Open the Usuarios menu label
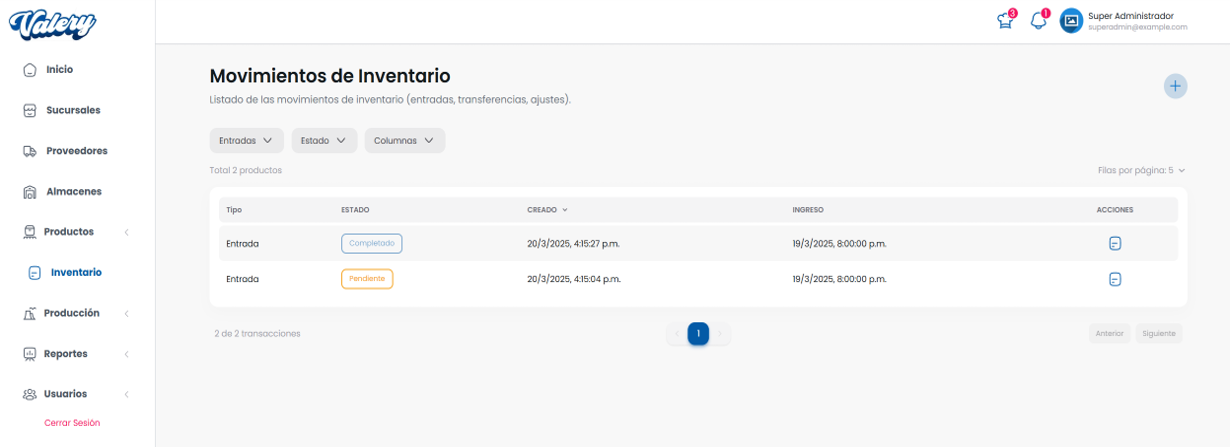This screenshot has width=1230, height=447. coord(65,394)
